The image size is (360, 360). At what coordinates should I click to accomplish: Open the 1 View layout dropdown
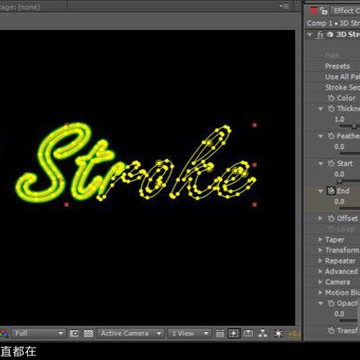click(x=189, y=333)
